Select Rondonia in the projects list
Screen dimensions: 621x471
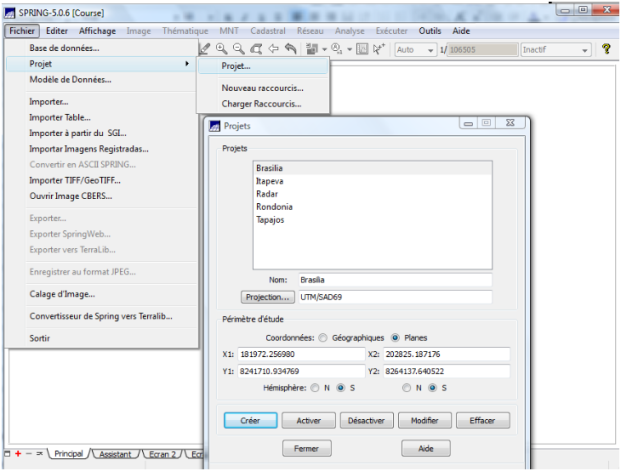pyautogui.click(x=275, y=206)
